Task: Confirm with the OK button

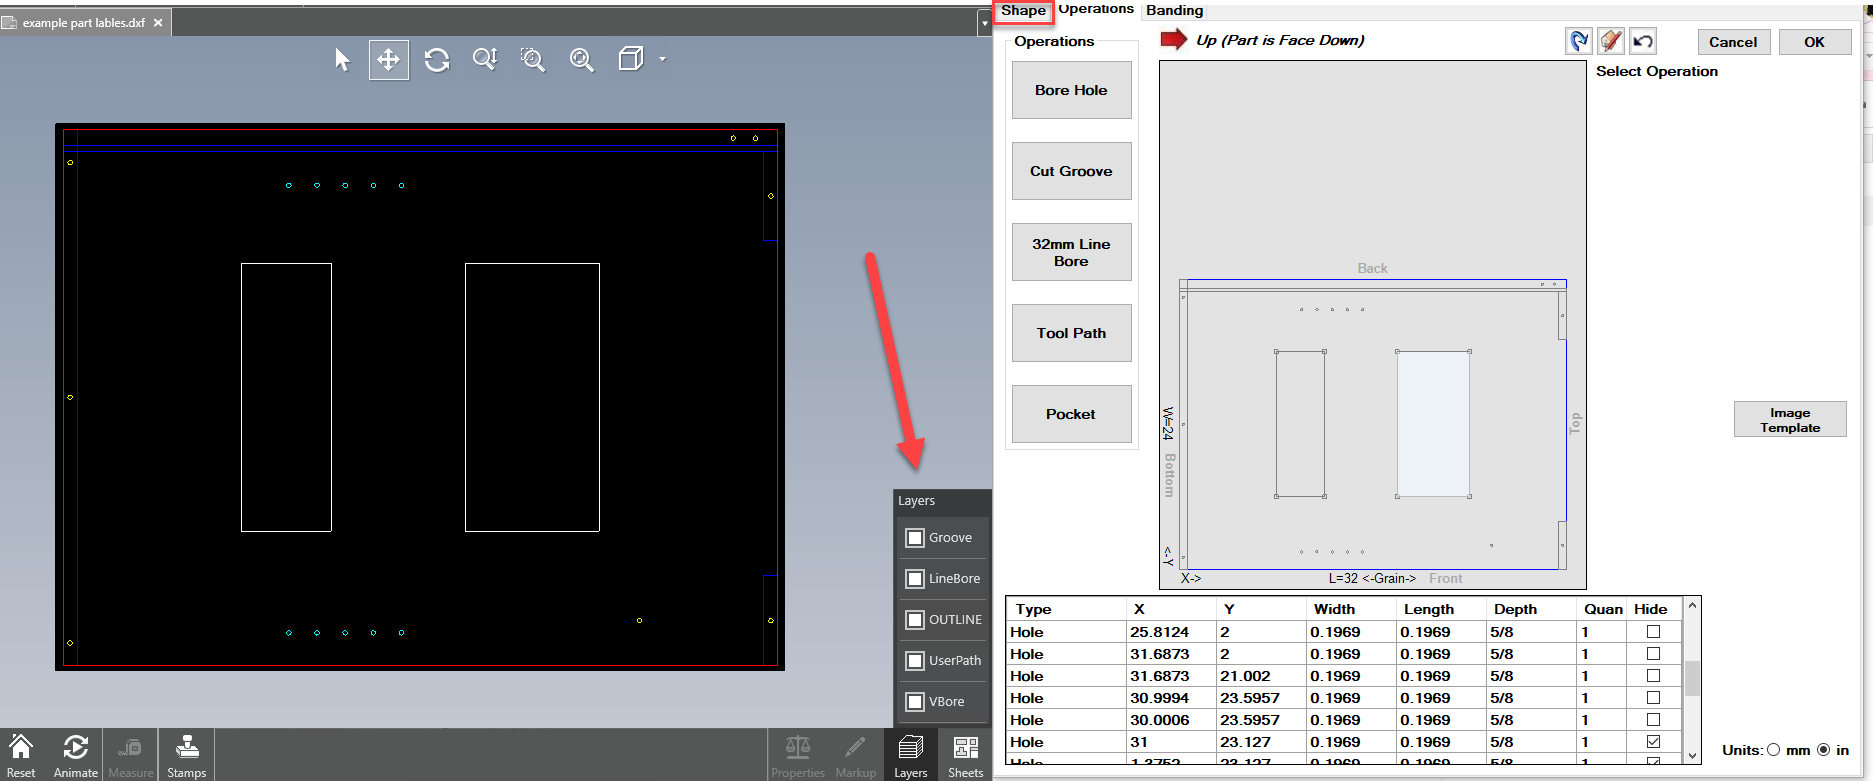Action: (x=1814, y=42)
